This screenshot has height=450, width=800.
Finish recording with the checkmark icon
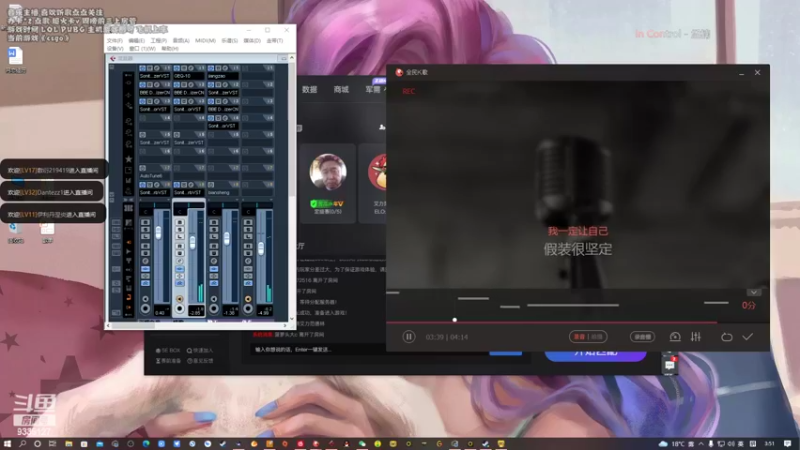tap(747, 337)
